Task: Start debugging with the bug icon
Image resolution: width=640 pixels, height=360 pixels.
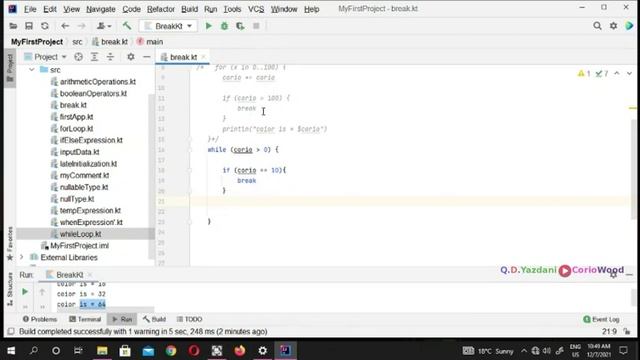Action: tap(224, 26)
